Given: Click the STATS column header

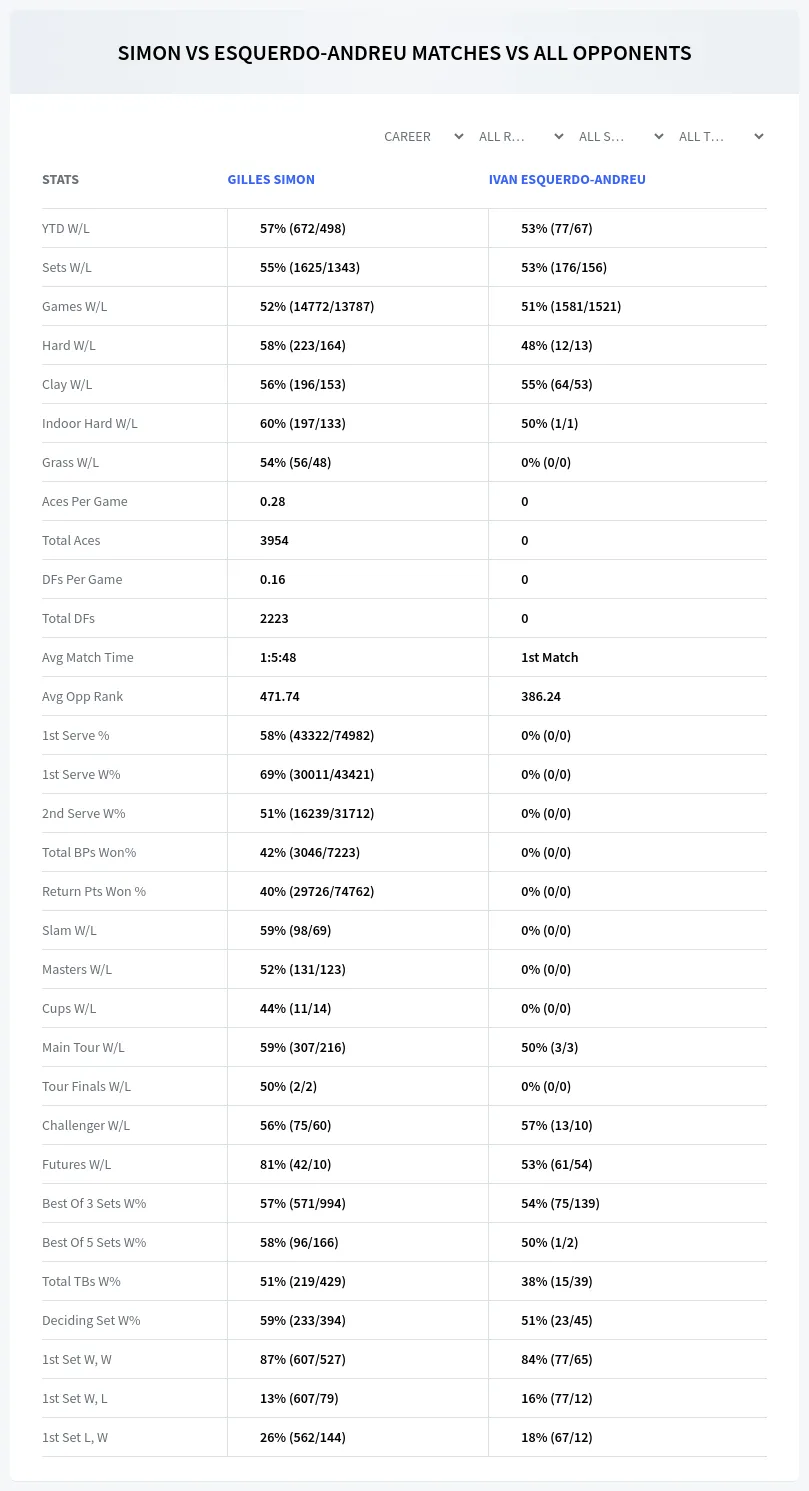Looking at the screenshot, I should click(60, 180).
